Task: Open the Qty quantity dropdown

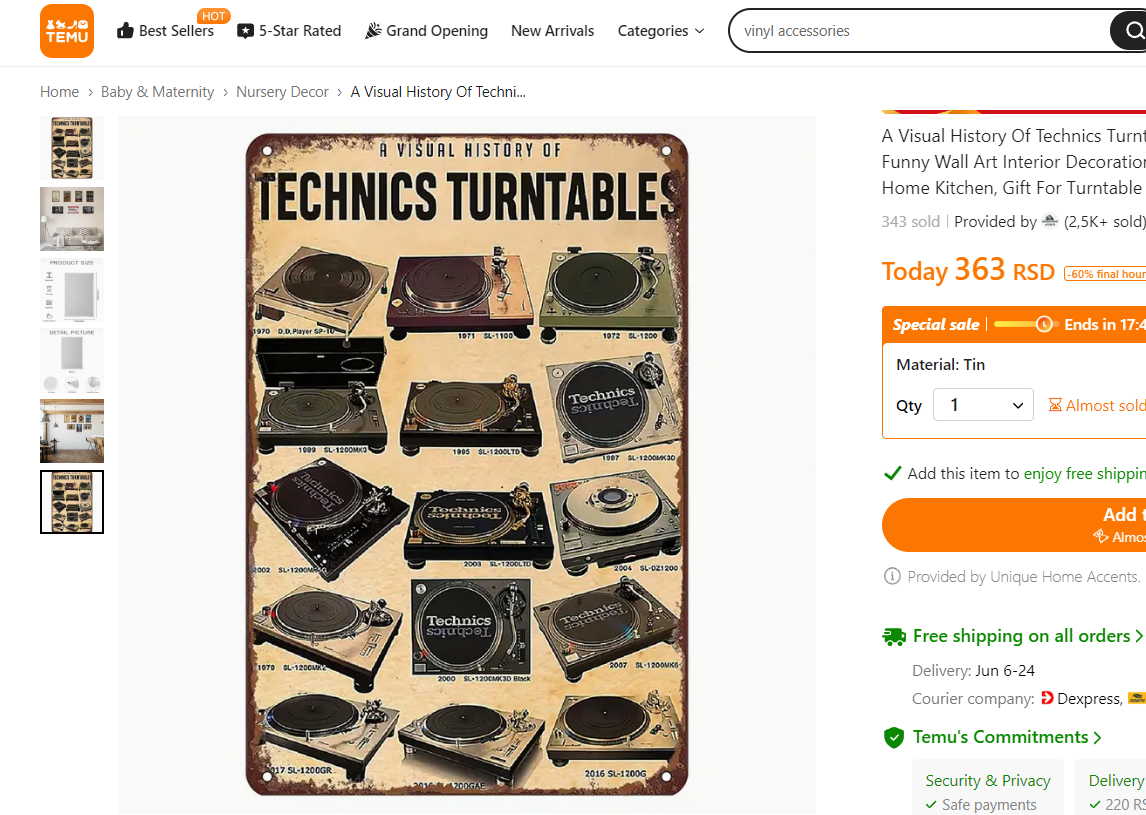Action: coord(983,405)
